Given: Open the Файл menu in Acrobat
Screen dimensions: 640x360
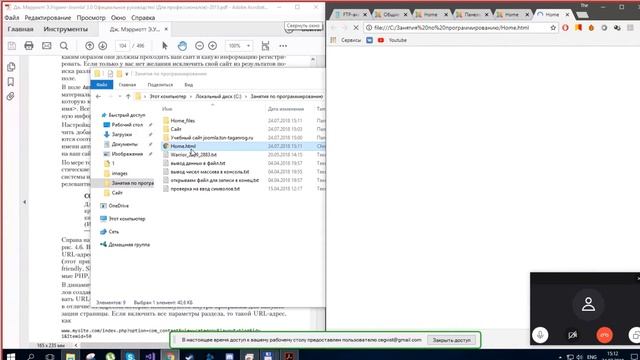Looking at the screenshot, I should [x=12, y=18].
